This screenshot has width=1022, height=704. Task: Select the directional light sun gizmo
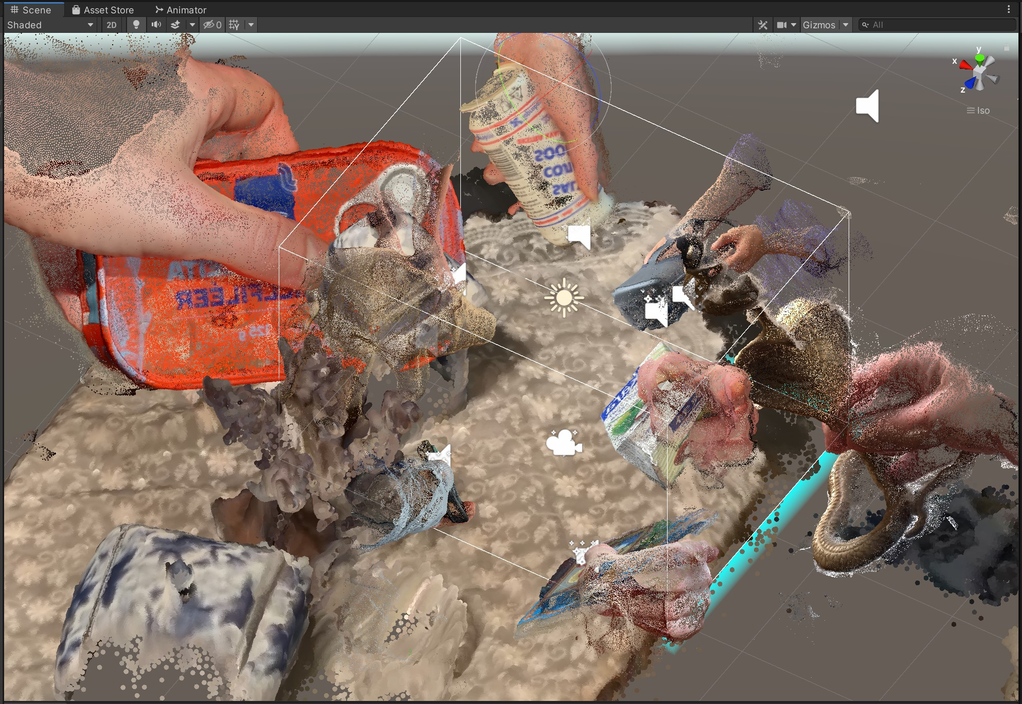tap(564, 298)
